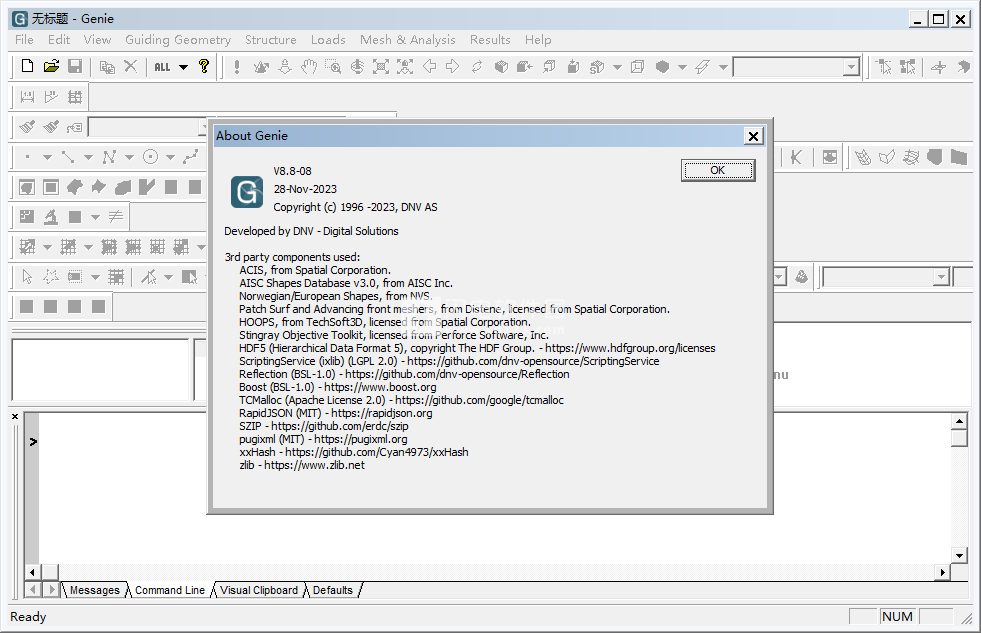Open the Help menu

[x=538, y=39]
